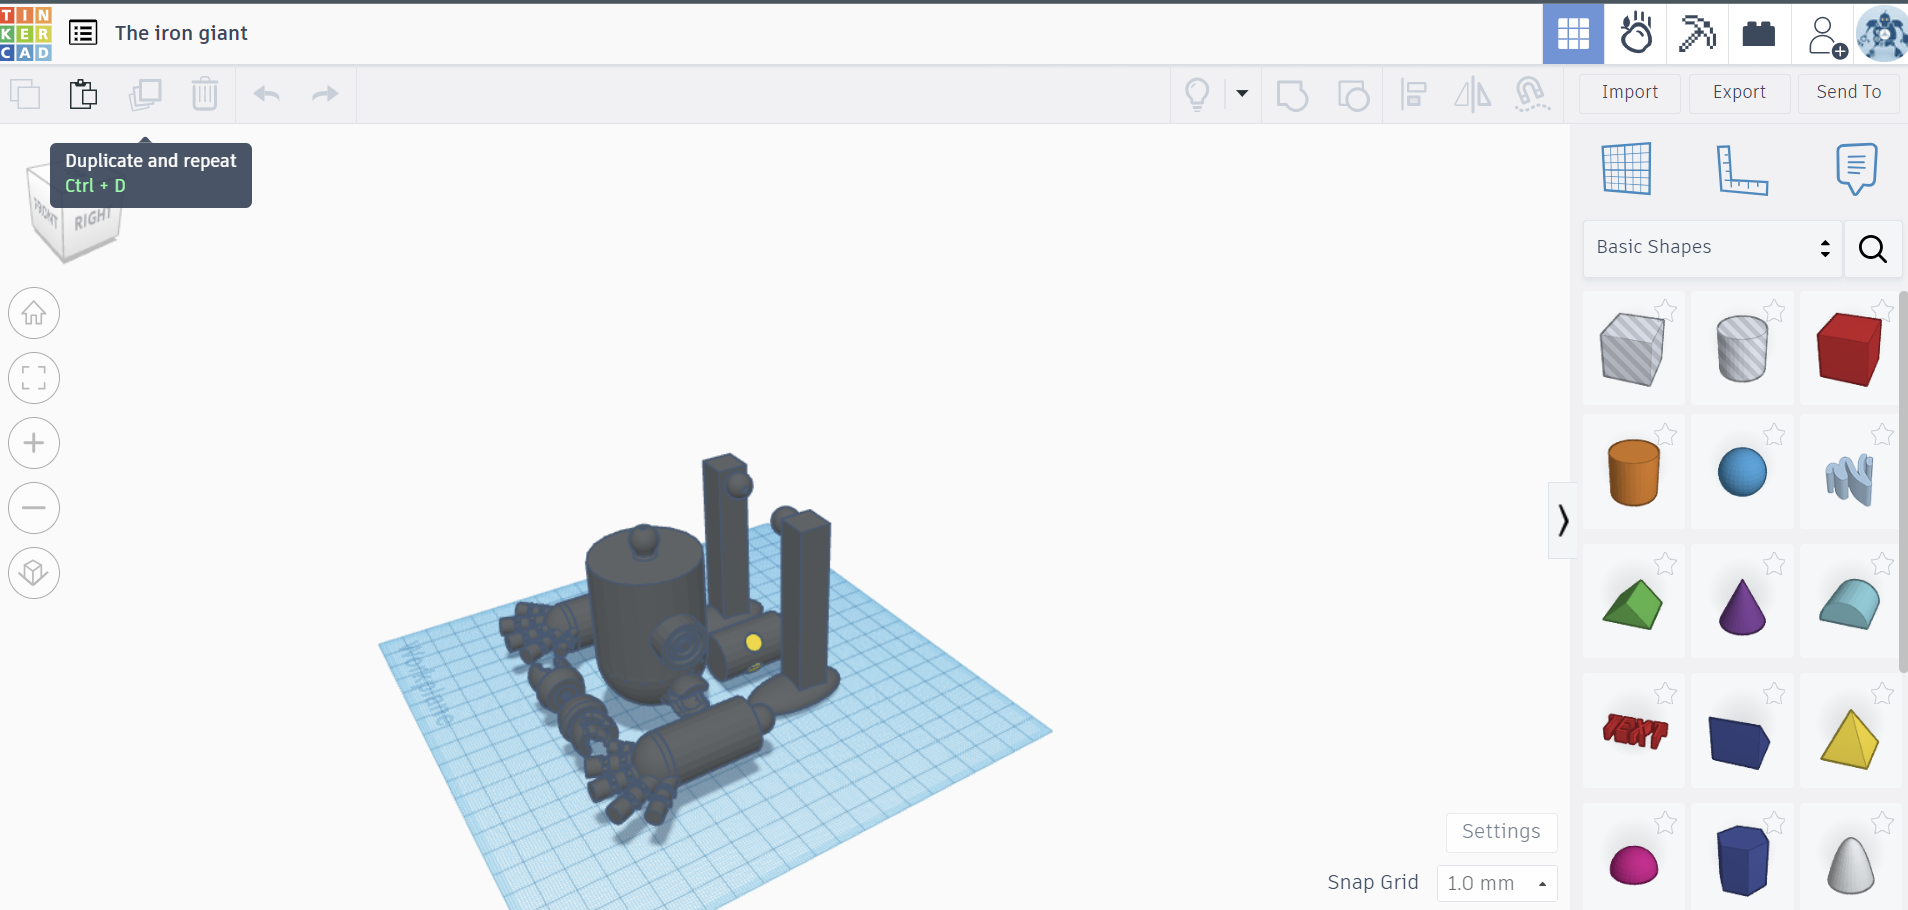
Task: Switch to the Bricks view tab
Action: [1758, 34]
